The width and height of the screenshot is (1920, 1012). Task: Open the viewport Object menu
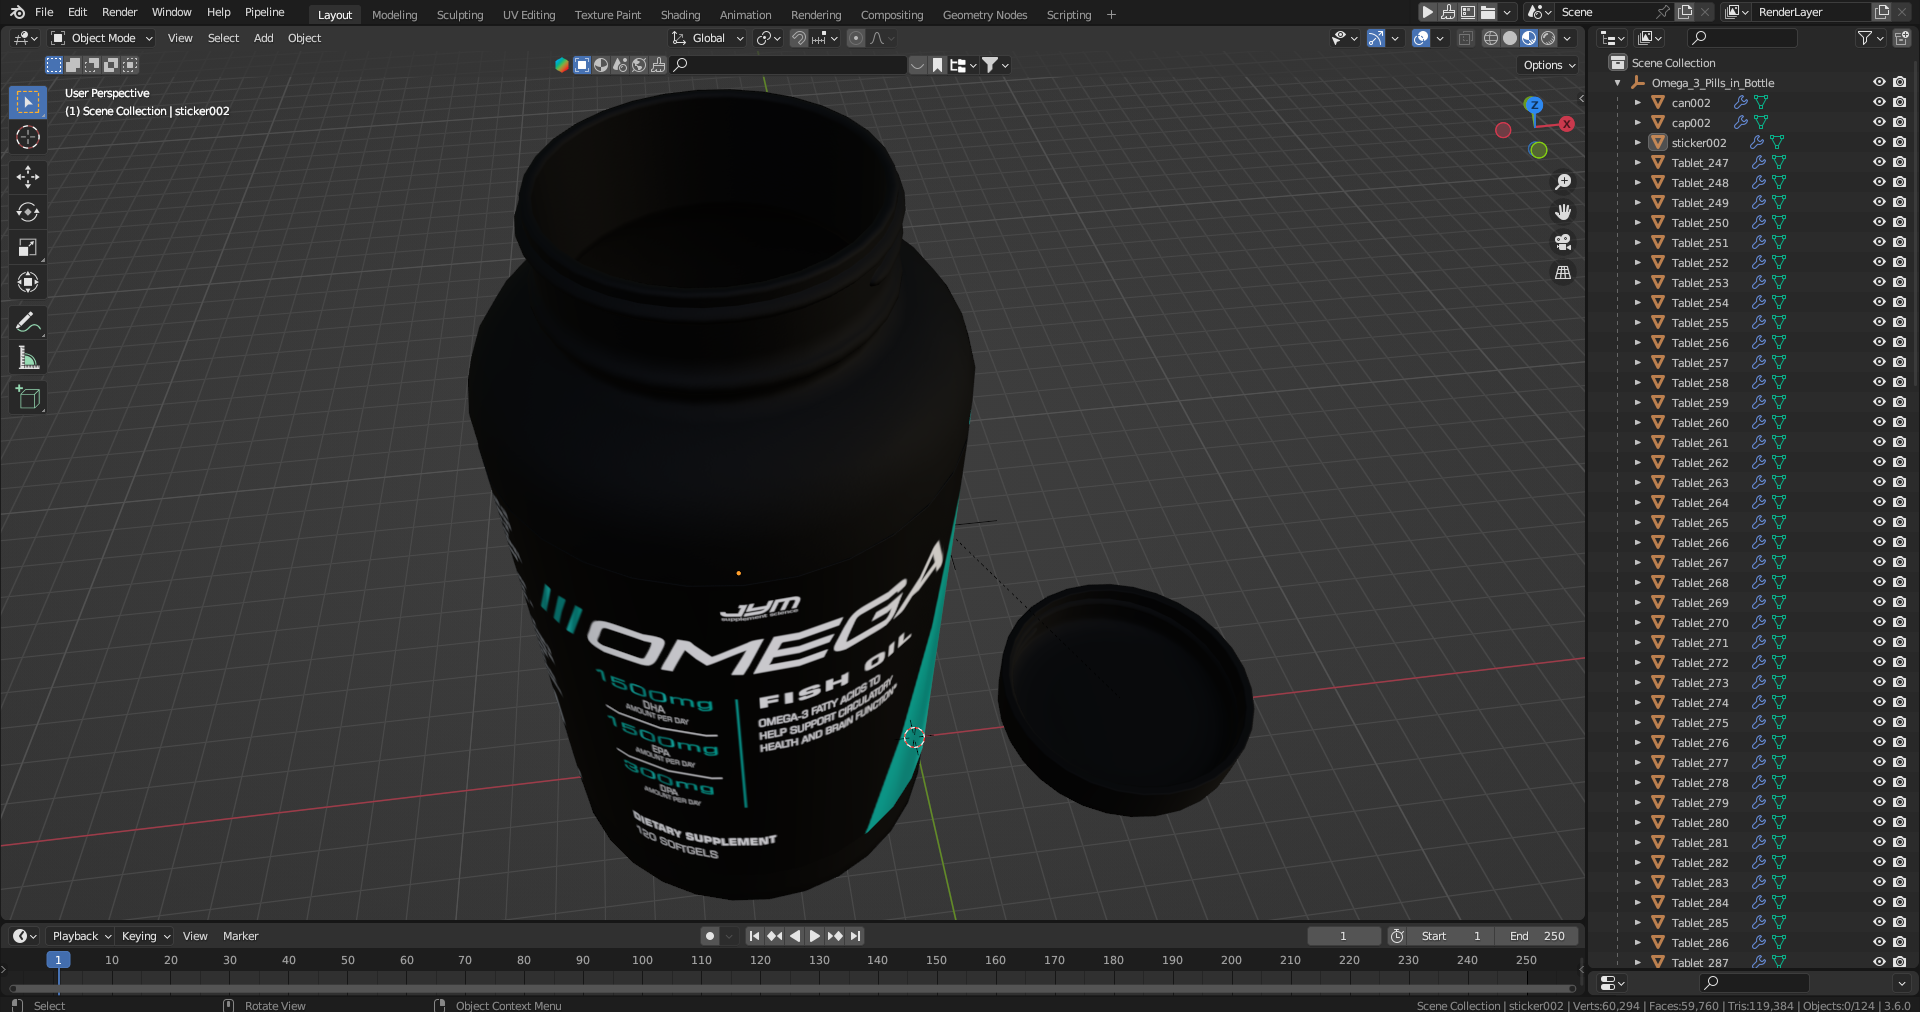tap(304, 38)
